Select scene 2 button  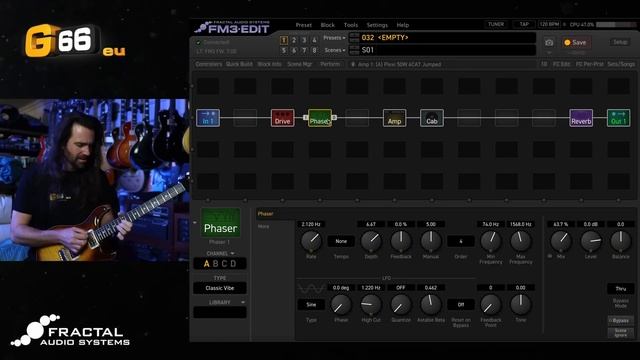coord(294,40)
